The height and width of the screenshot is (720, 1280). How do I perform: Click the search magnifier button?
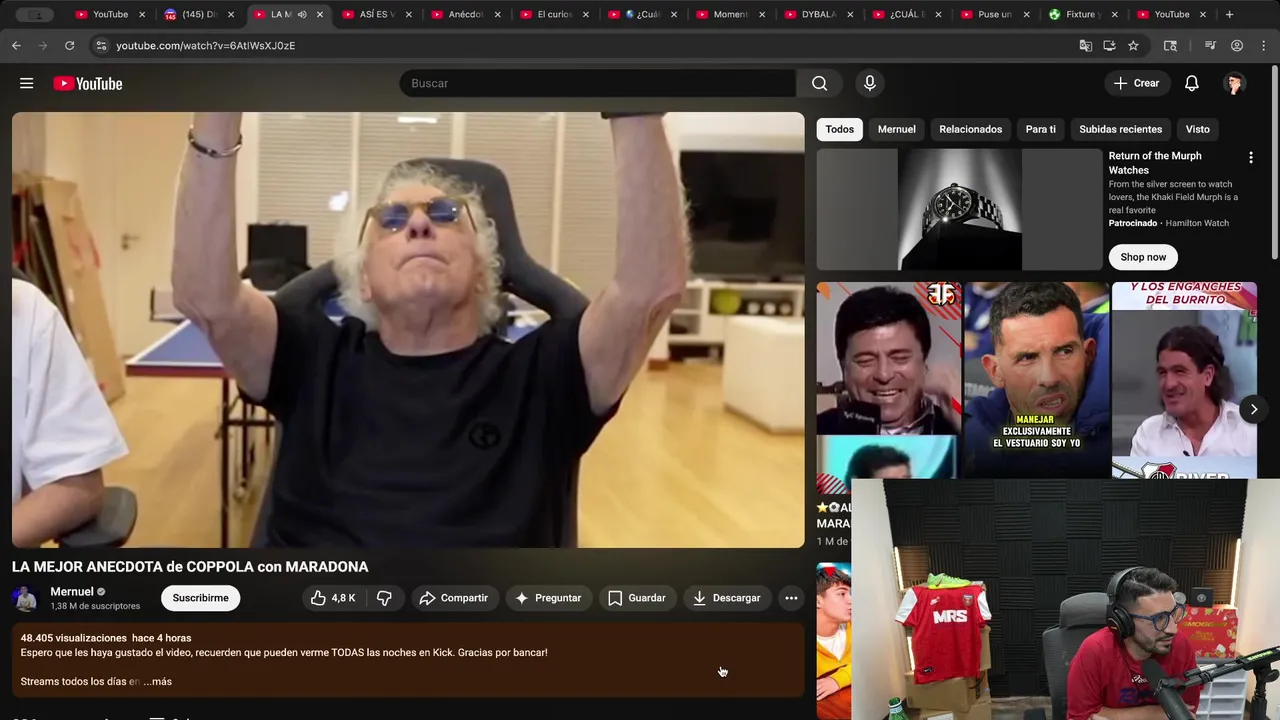[819, 83]
